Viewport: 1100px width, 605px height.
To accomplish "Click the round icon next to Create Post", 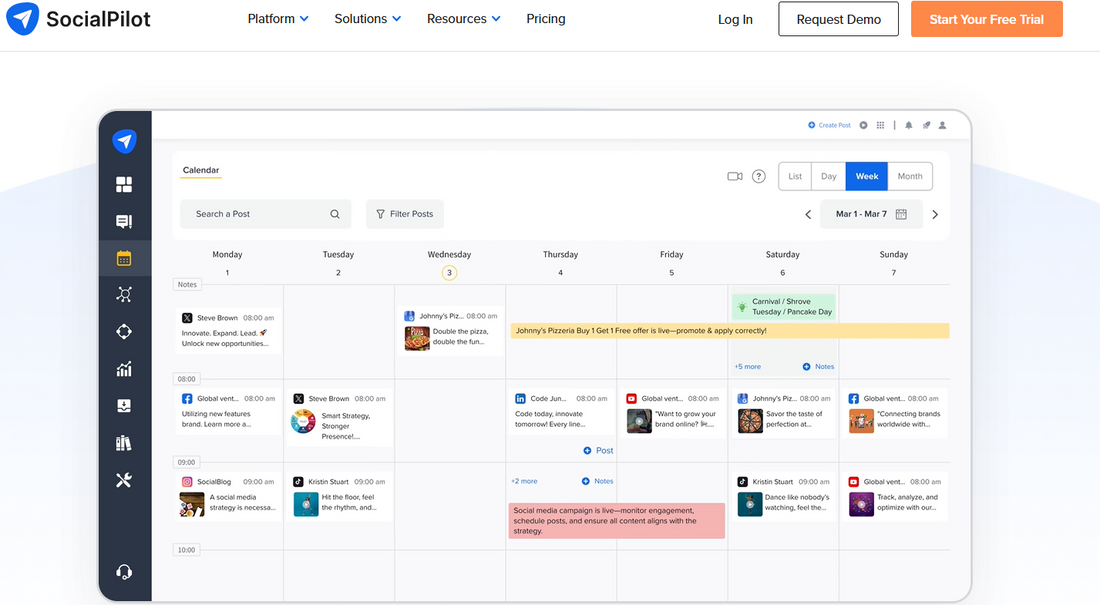I will [x=864, y=125].
